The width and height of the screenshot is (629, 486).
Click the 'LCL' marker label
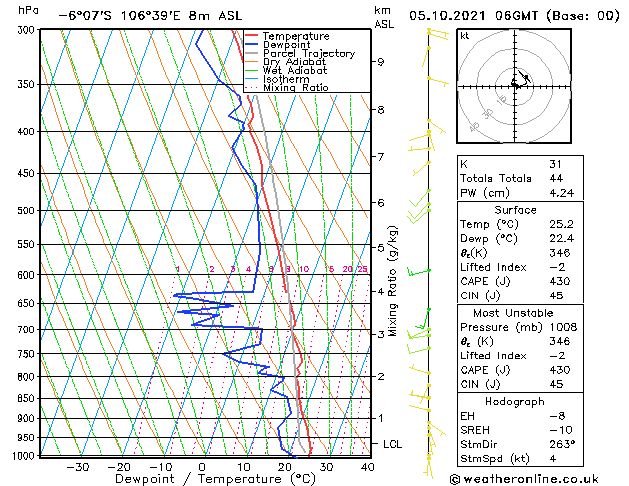pos(392,444)
